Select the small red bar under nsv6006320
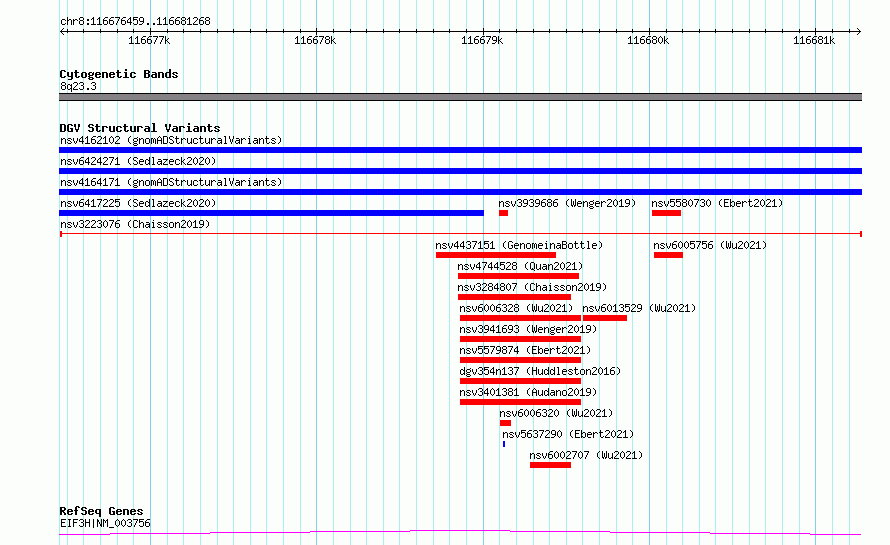Viewport: 890px width, 545px height. coord(505,423)
